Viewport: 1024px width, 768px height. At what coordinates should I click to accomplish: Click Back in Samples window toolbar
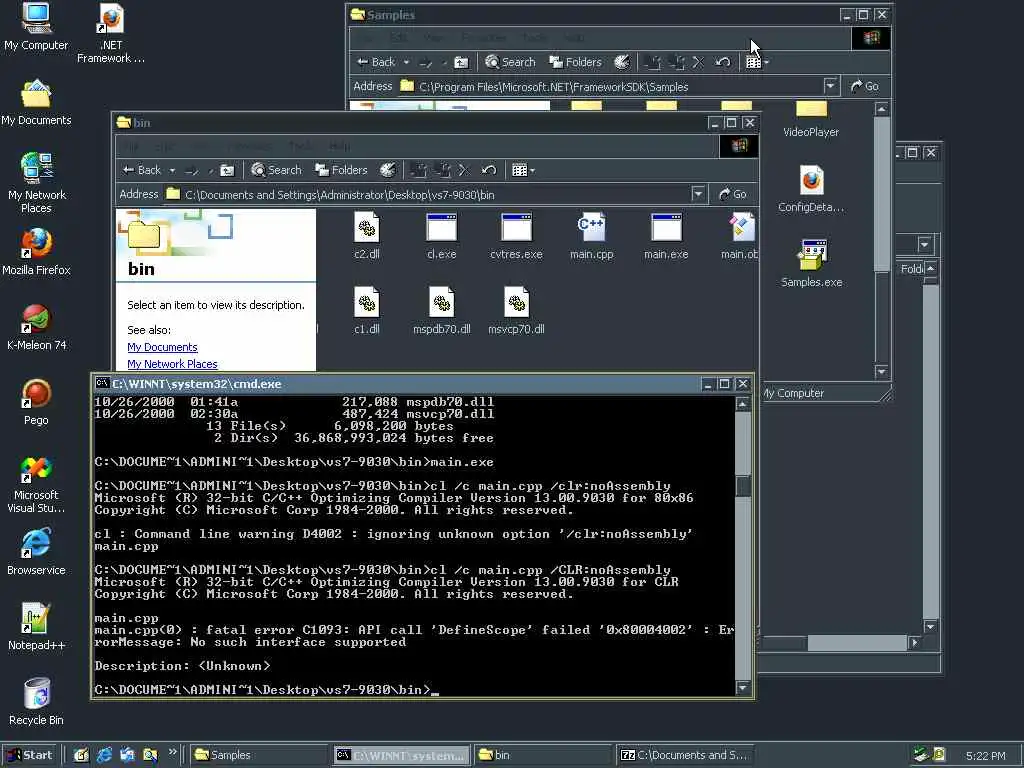(376, 62)
